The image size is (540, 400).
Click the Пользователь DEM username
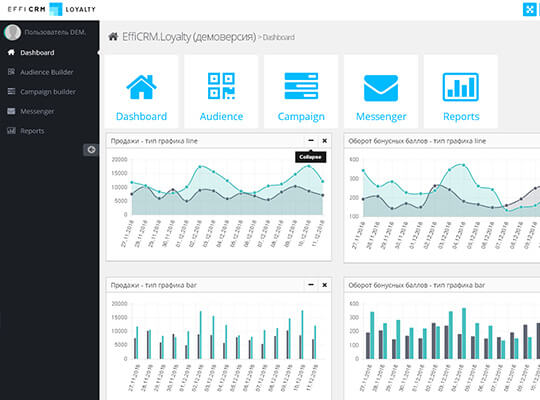tap(55, 32)
